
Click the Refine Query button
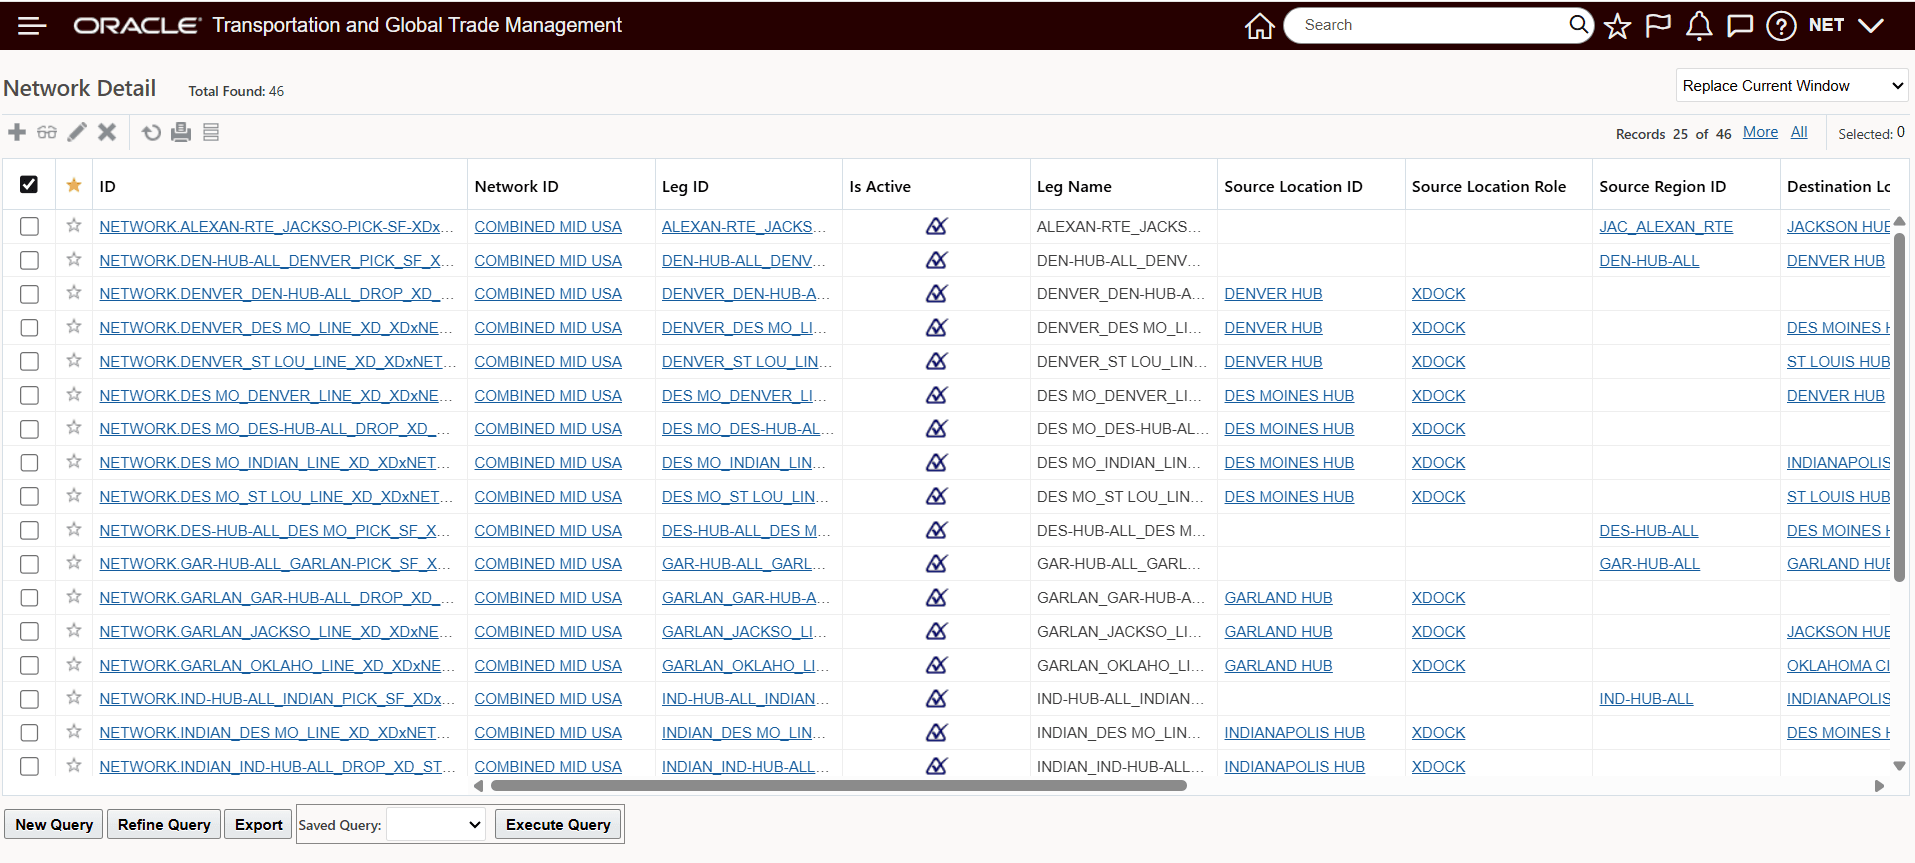point(164,825)
